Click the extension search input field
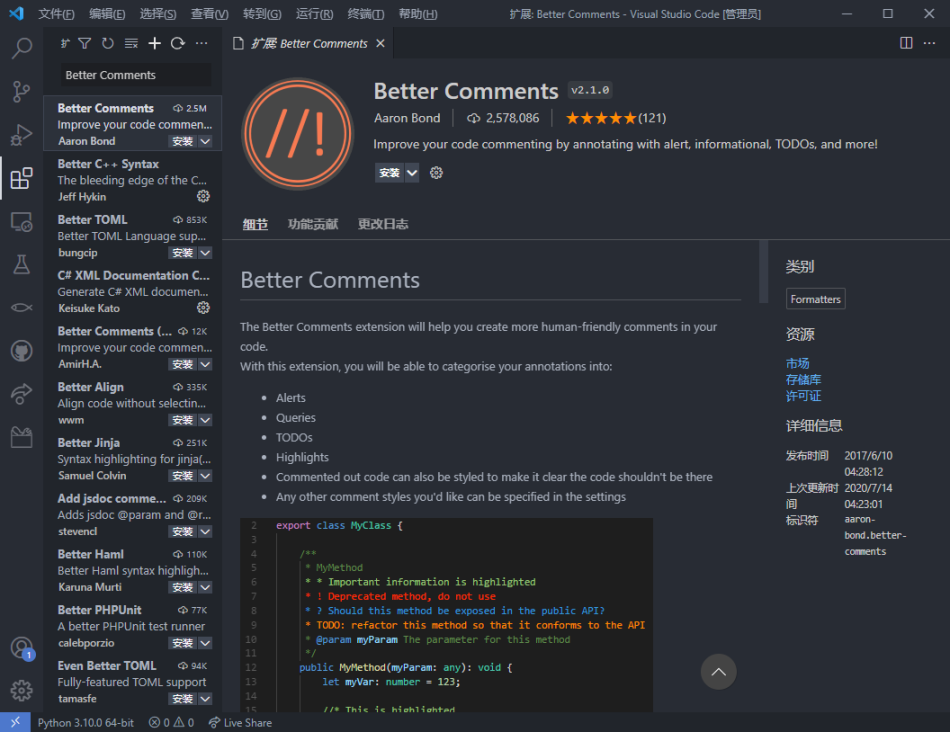This screenshot has height=732, width=950. (x=135, y=75)
